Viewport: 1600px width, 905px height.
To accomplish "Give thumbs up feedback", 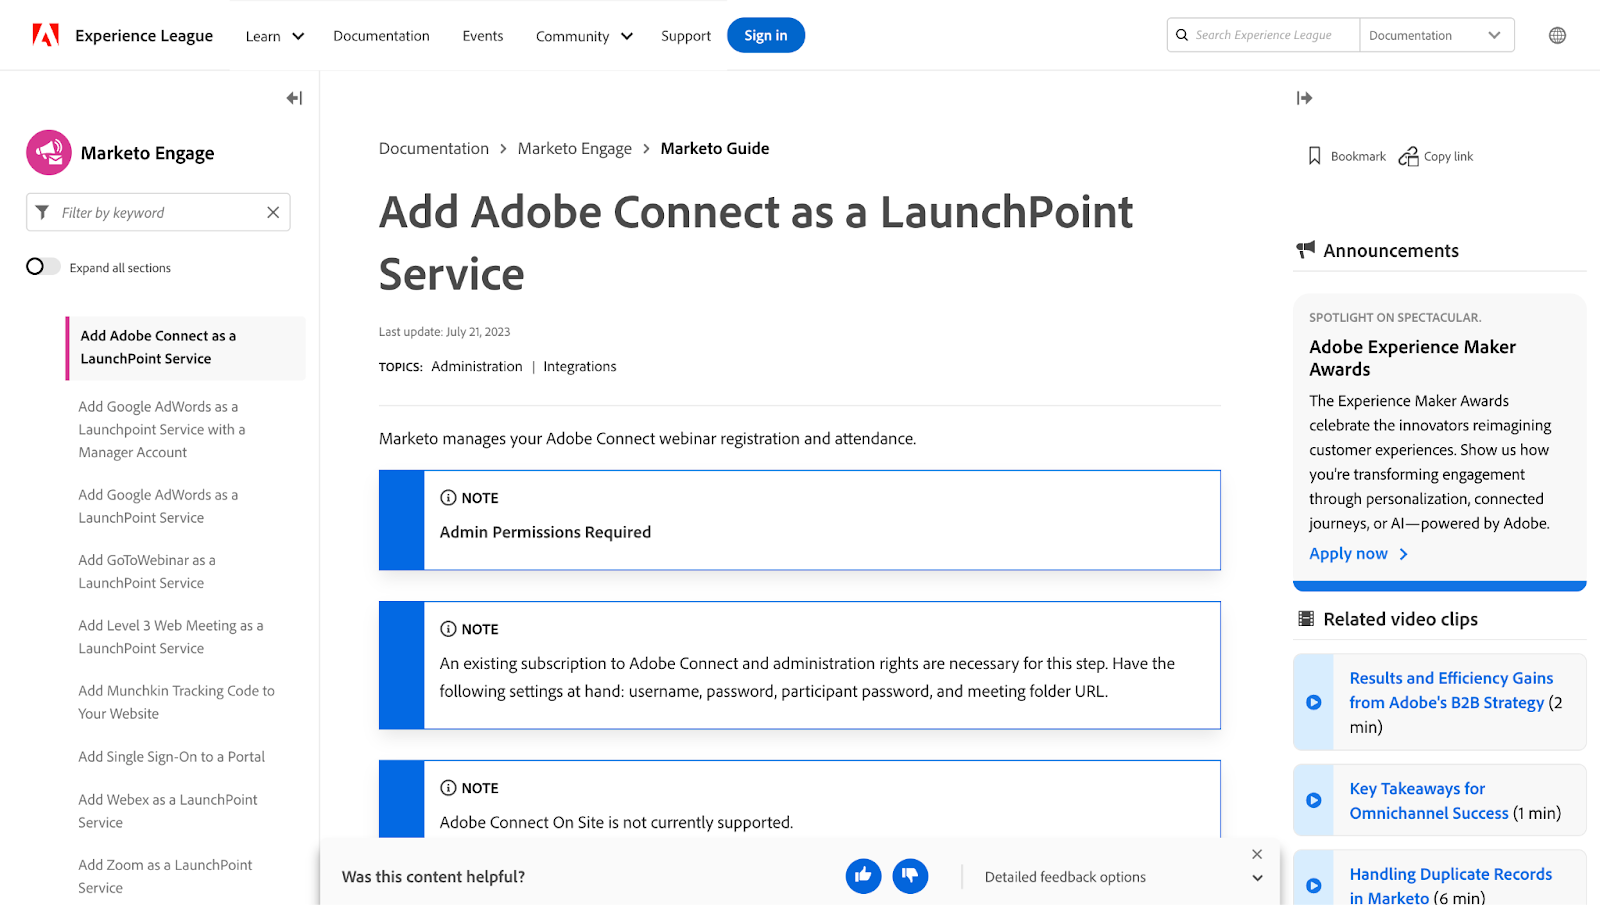I will 863,876.
